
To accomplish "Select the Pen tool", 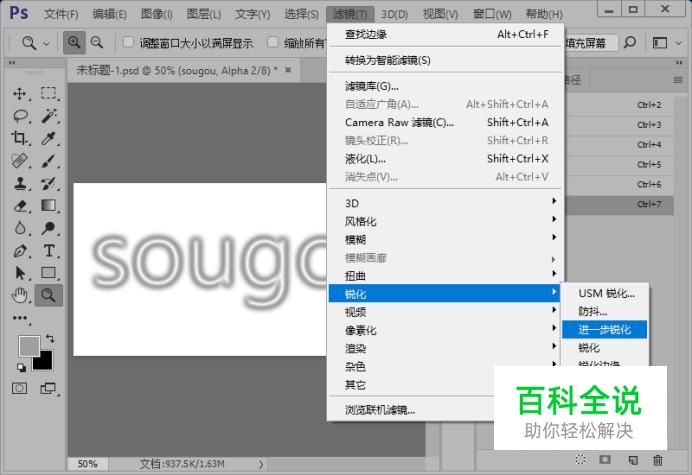I will 19,251.
